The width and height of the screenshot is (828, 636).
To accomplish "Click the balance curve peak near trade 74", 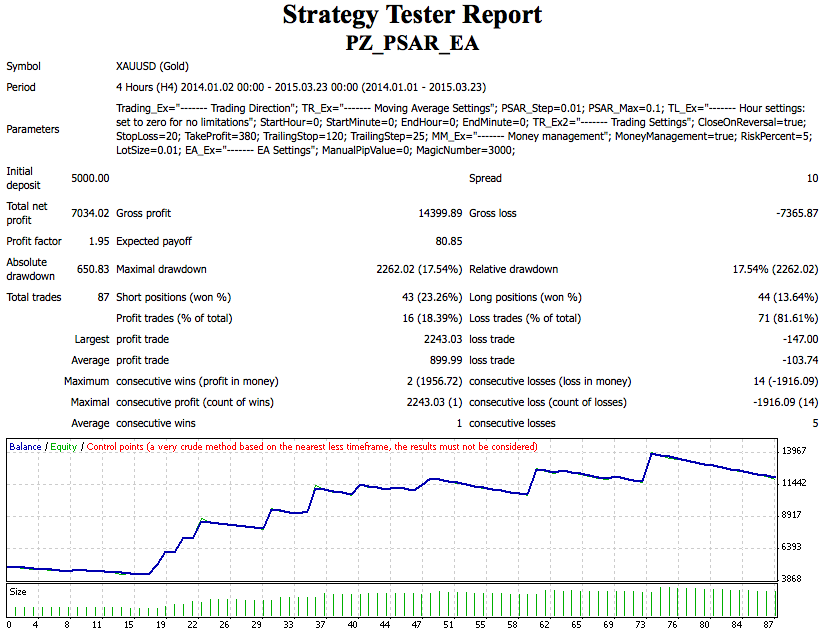I will coord(653,454).
